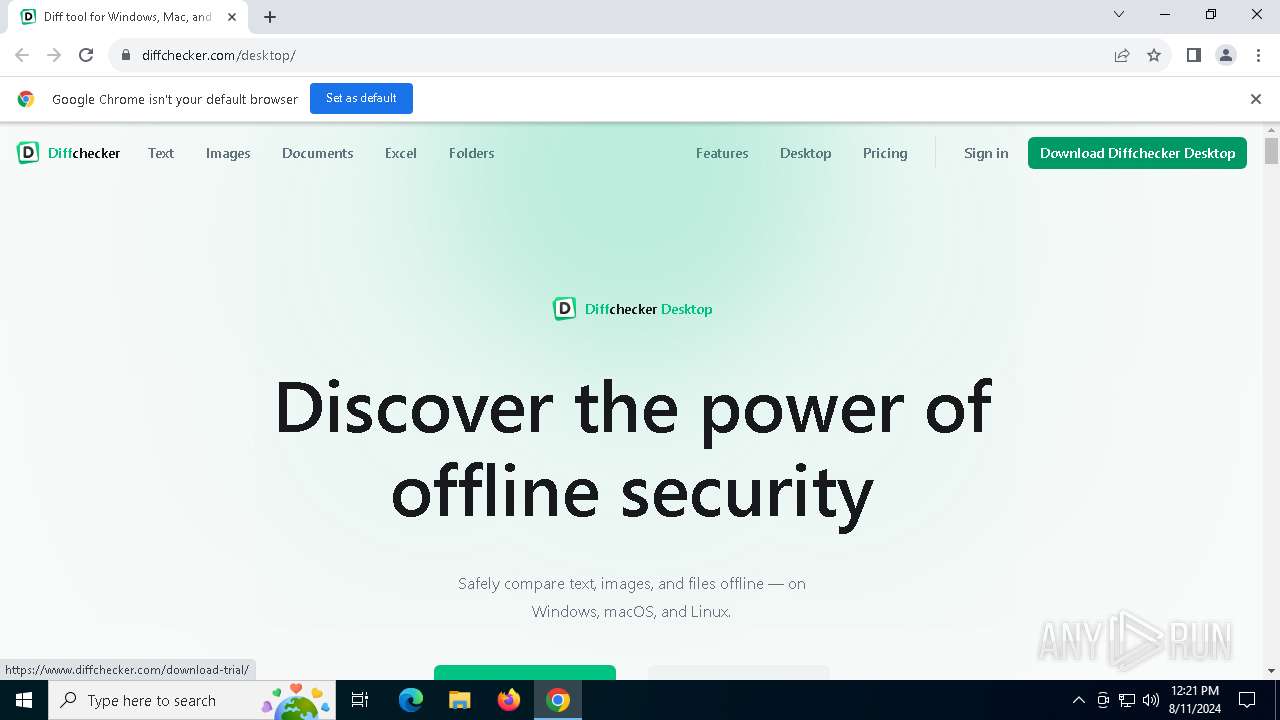
Task: Click the taskbar clock
Action: pos(1194,700)
